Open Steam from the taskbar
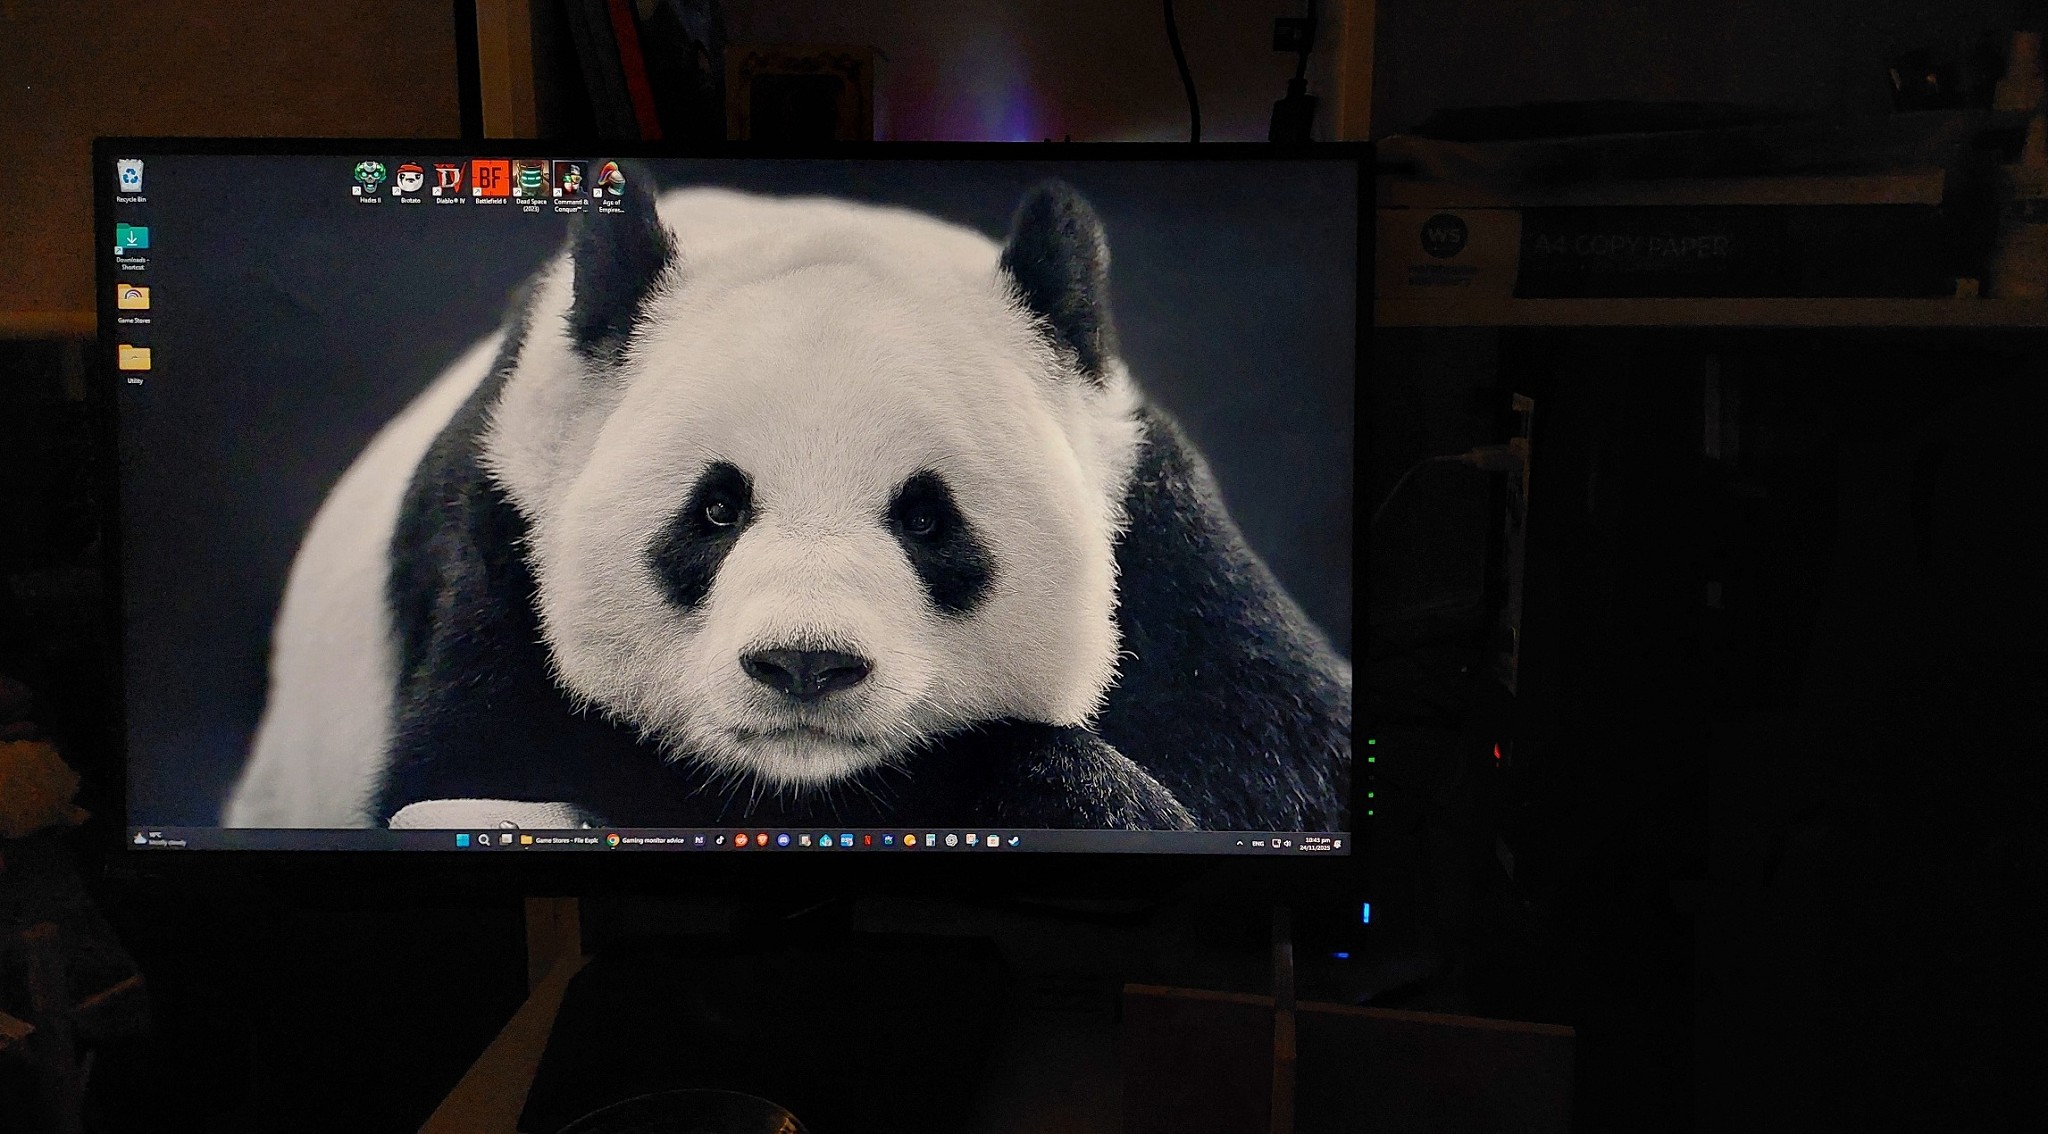Image resolution: width=2048 pixels, height=1134 pixels. (1013, 841)
